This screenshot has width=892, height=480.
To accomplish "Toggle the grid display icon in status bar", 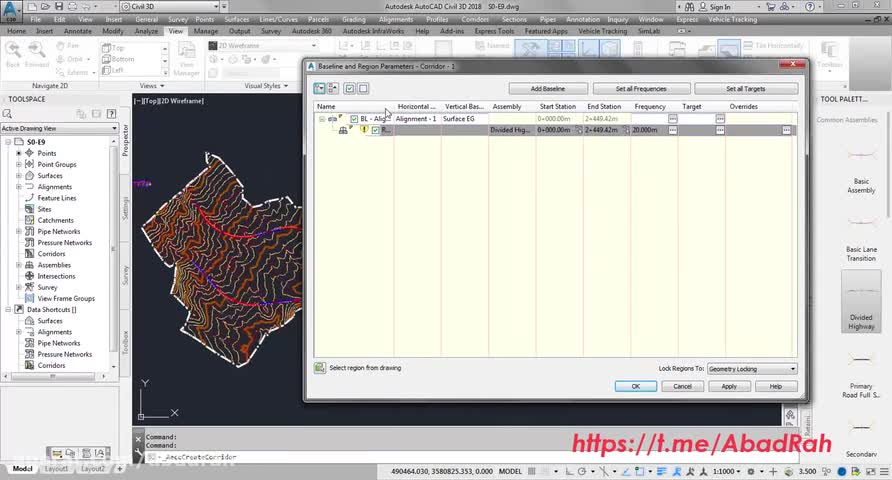I will coord(532,471).
